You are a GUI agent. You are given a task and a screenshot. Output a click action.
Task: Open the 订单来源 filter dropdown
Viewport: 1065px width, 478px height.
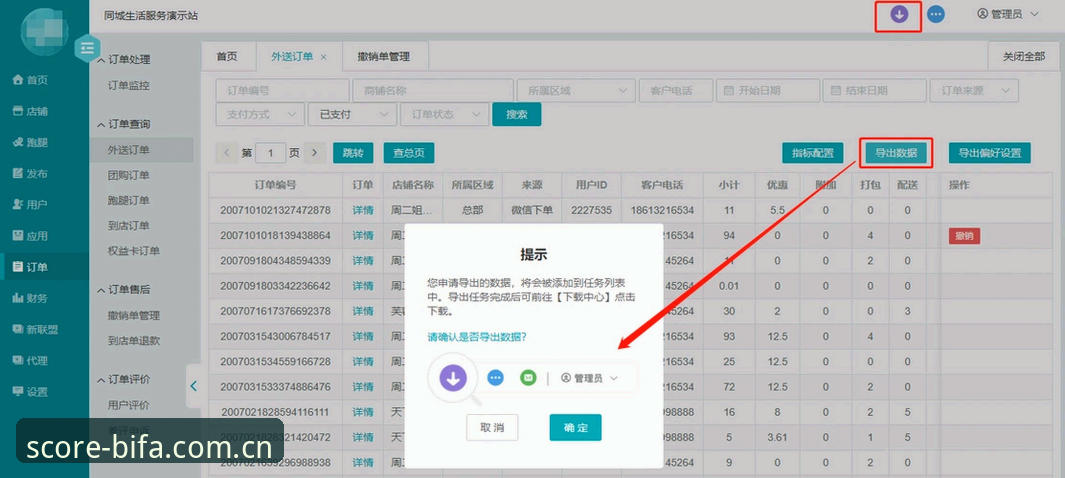[974, 90]
